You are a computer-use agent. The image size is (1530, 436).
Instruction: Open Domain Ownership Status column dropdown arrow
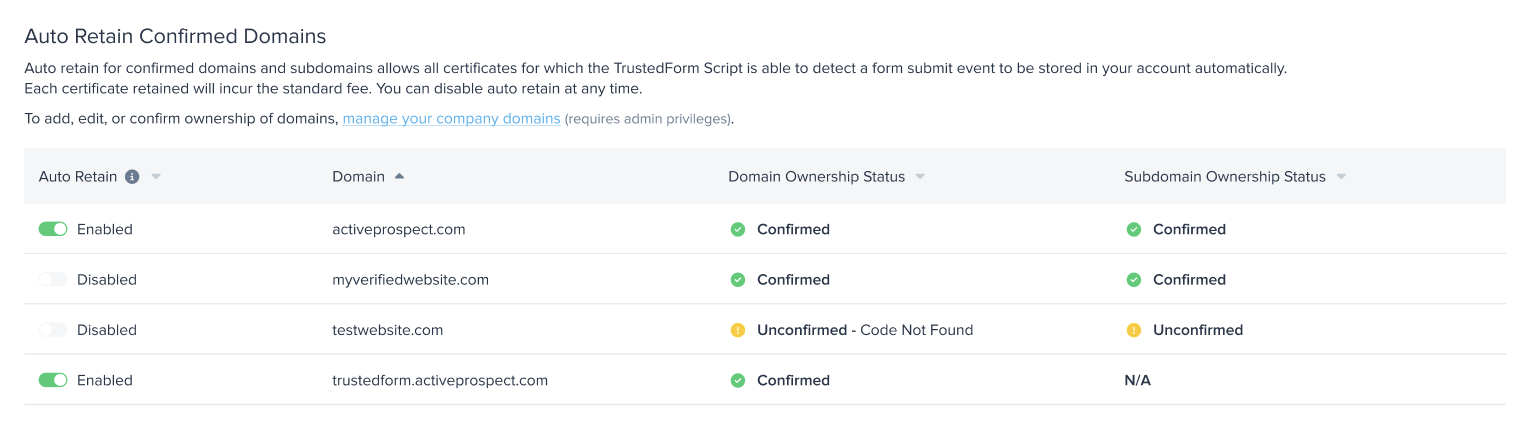pos(920,177)
